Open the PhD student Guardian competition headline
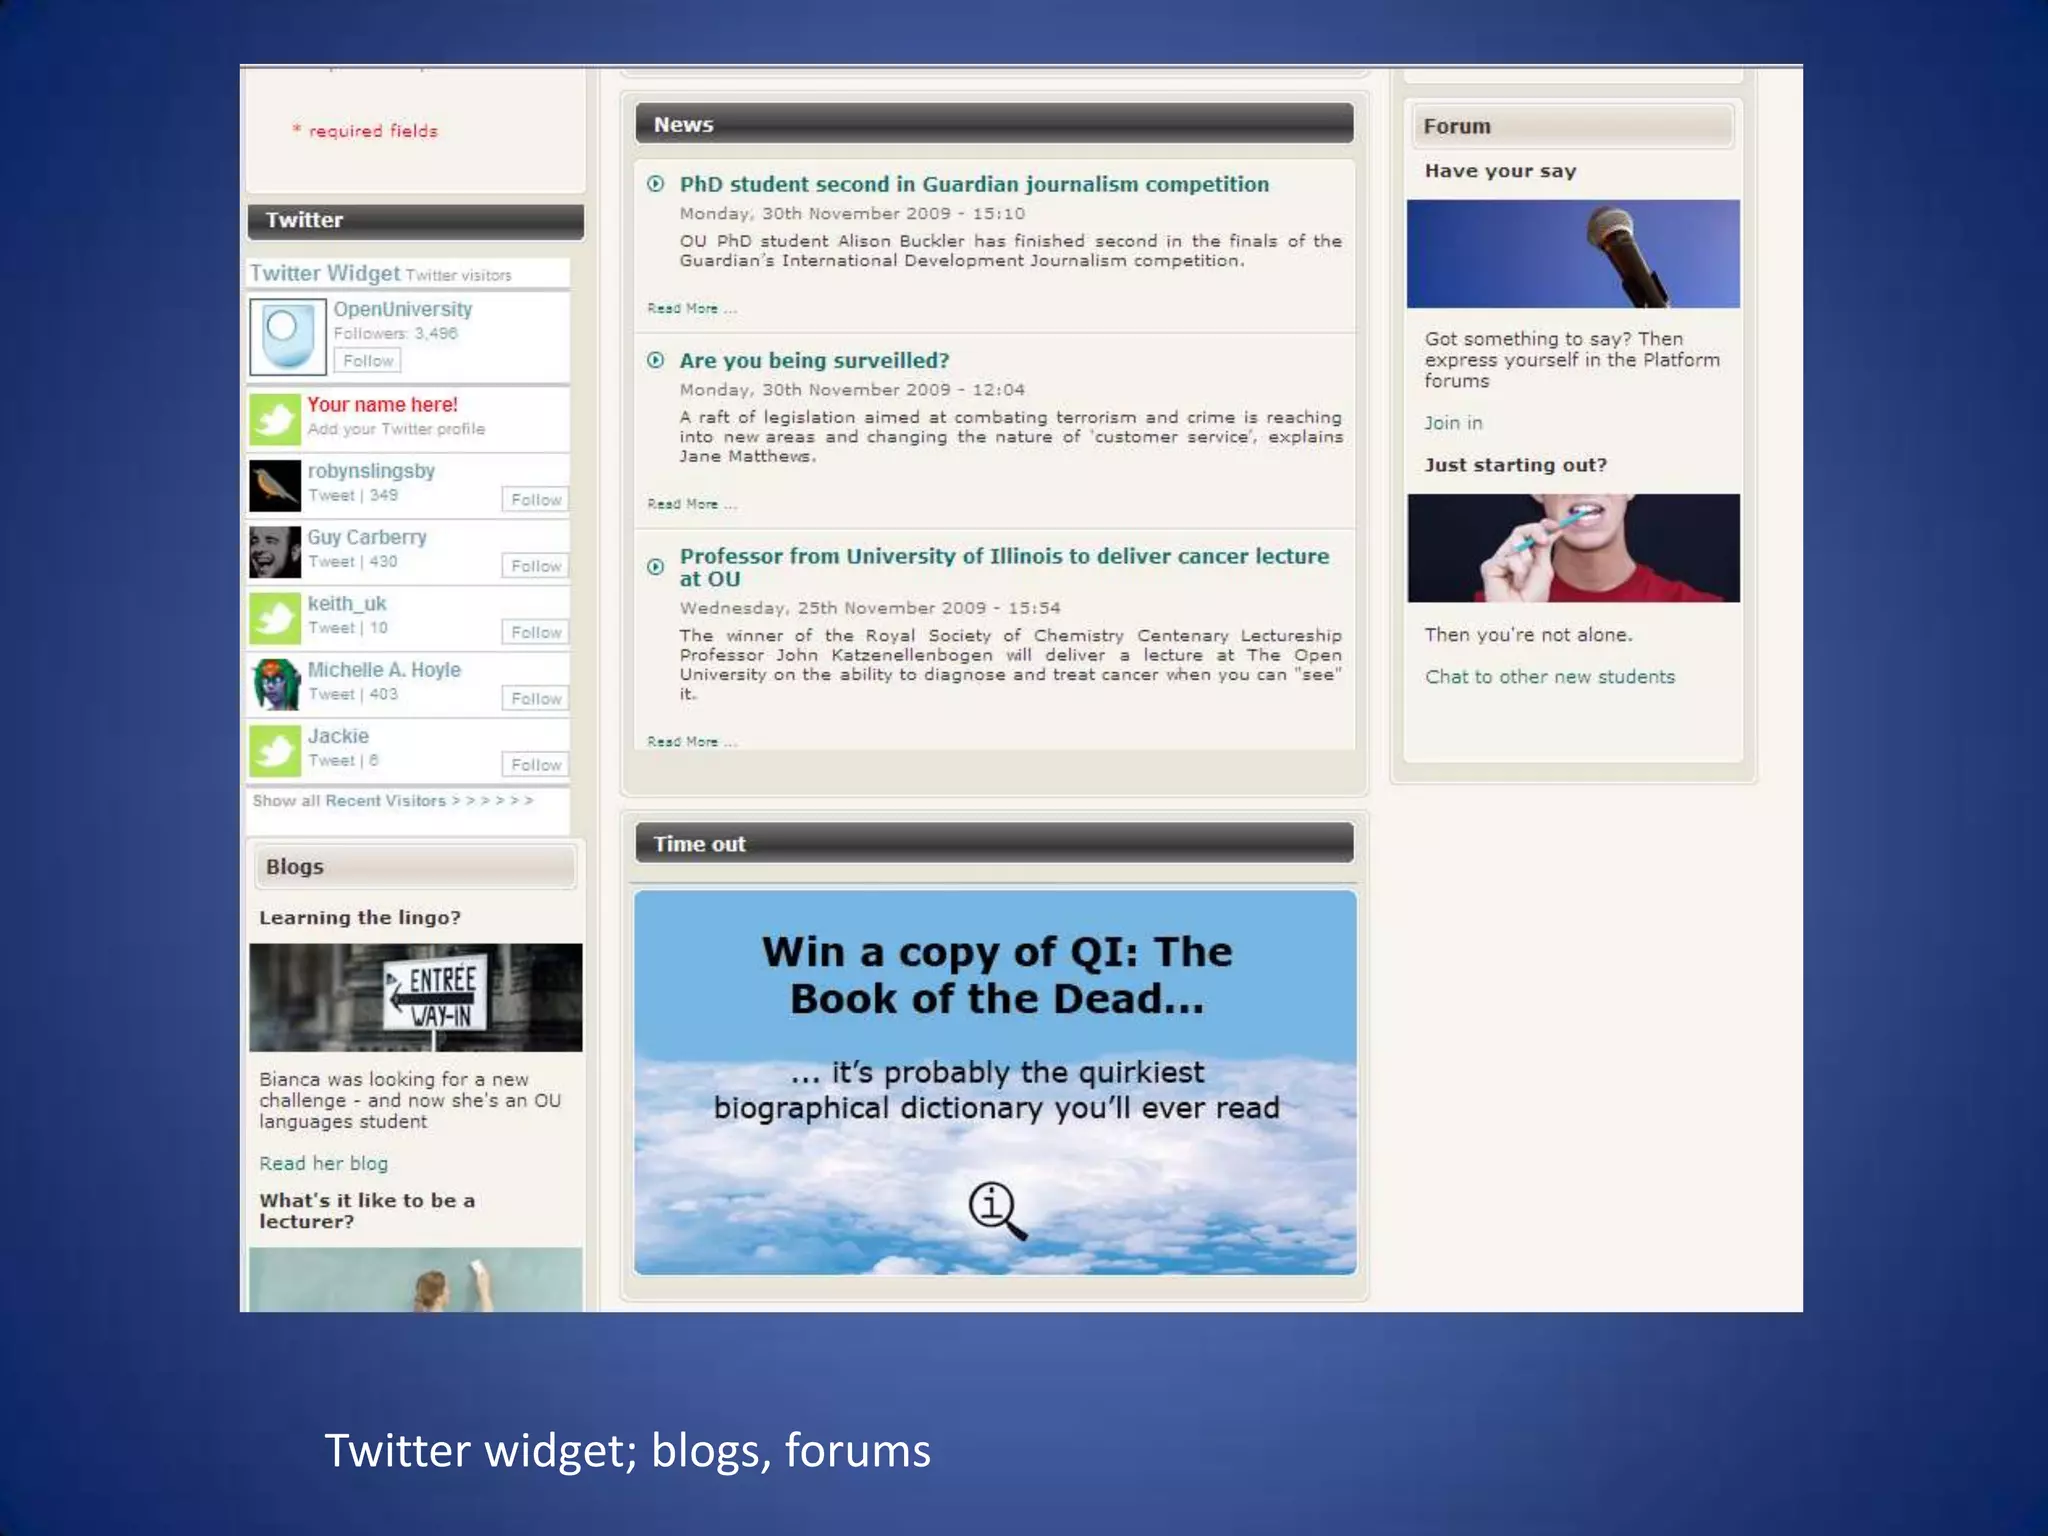This screenshot has height=1536, width=2048. pos(974,184)
